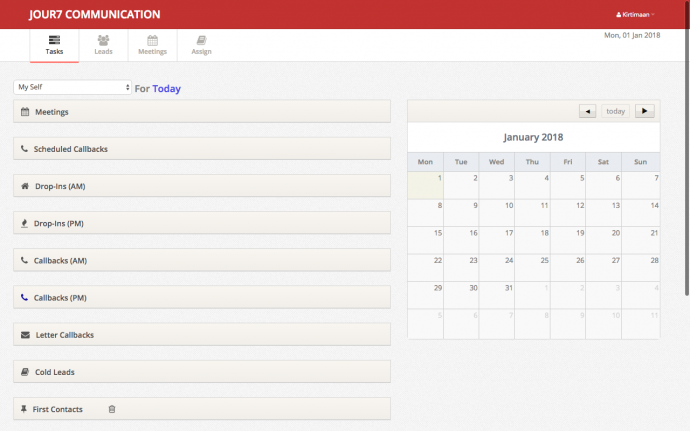This screenshot has width=690, height=431.
Task: Switch to the Meetings tab
Action: [x=152, y=45]
